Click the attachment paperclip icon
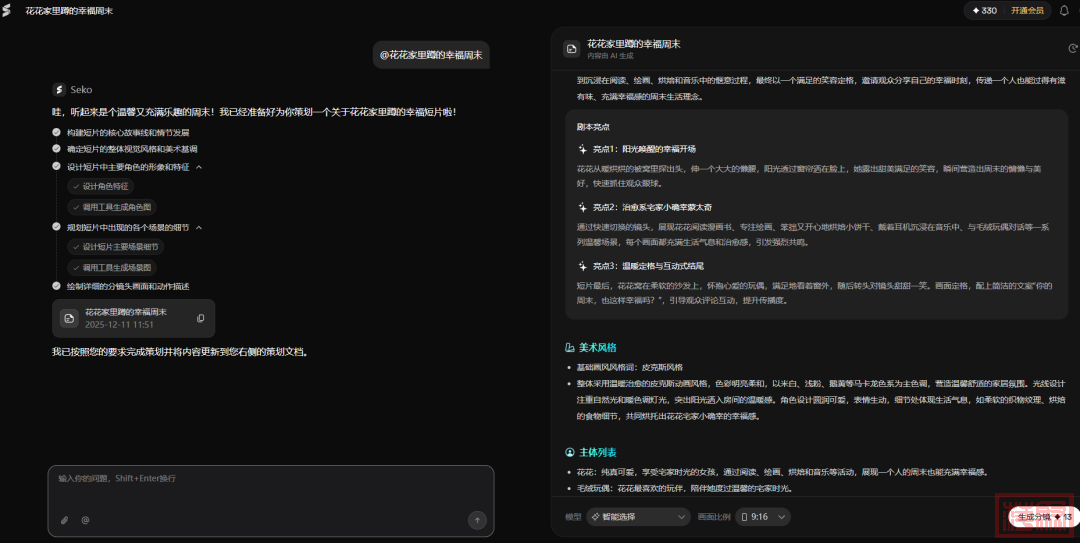The width and height of the screenshot is (1080, 543). (x=64, y=520)
